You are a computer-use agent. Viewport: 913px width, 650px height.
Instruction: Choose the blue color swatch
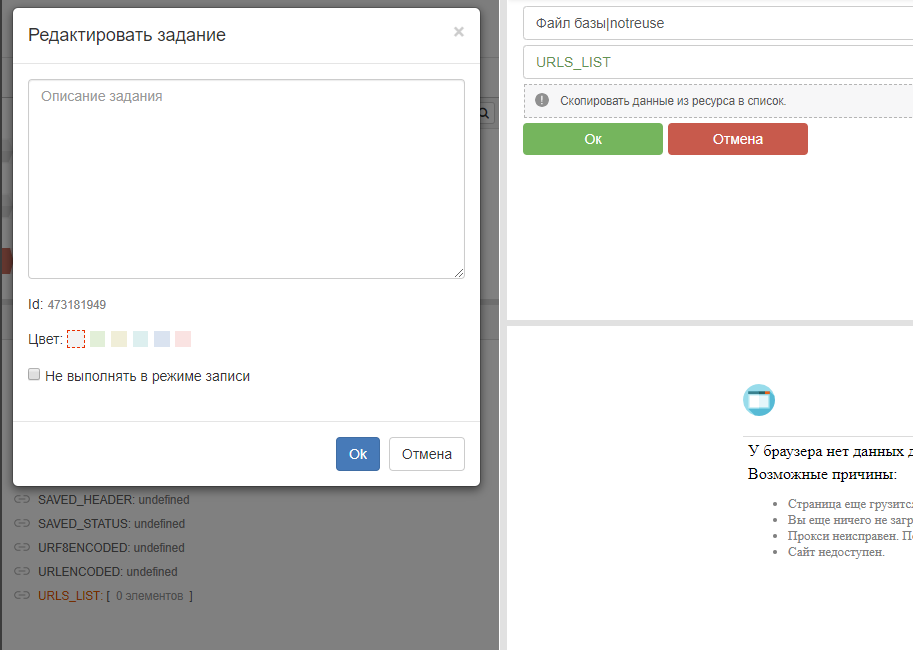(162, 339)
